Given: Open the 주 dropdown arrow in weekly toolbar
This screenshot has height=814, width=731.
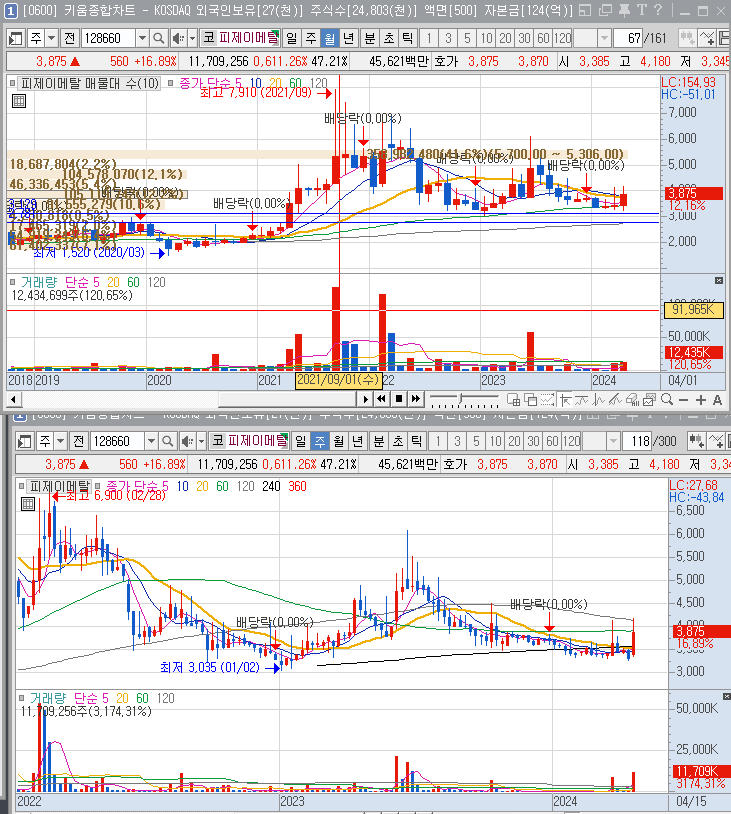Looking at the screenshot, I should point(60,441).
